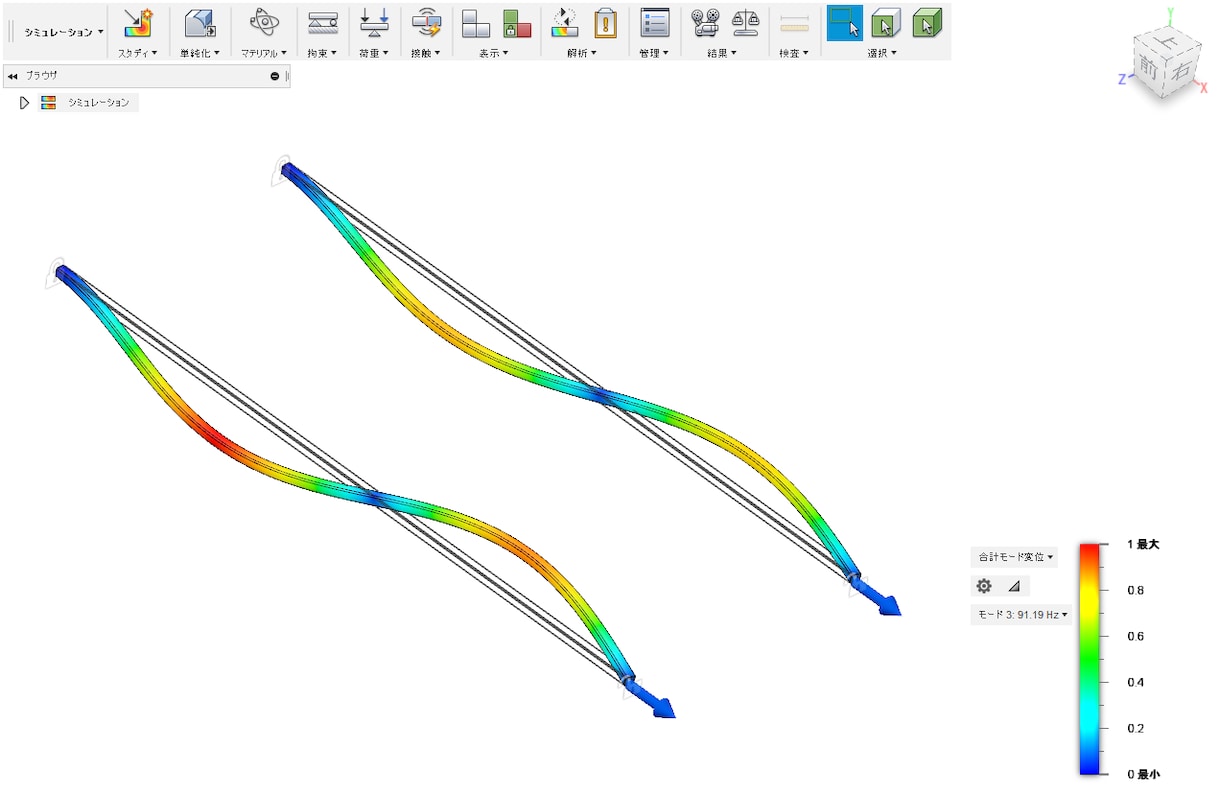Click the red X axis on ViewCube
This screenshot has height=795, width=1220.
tap(1204, 88)
